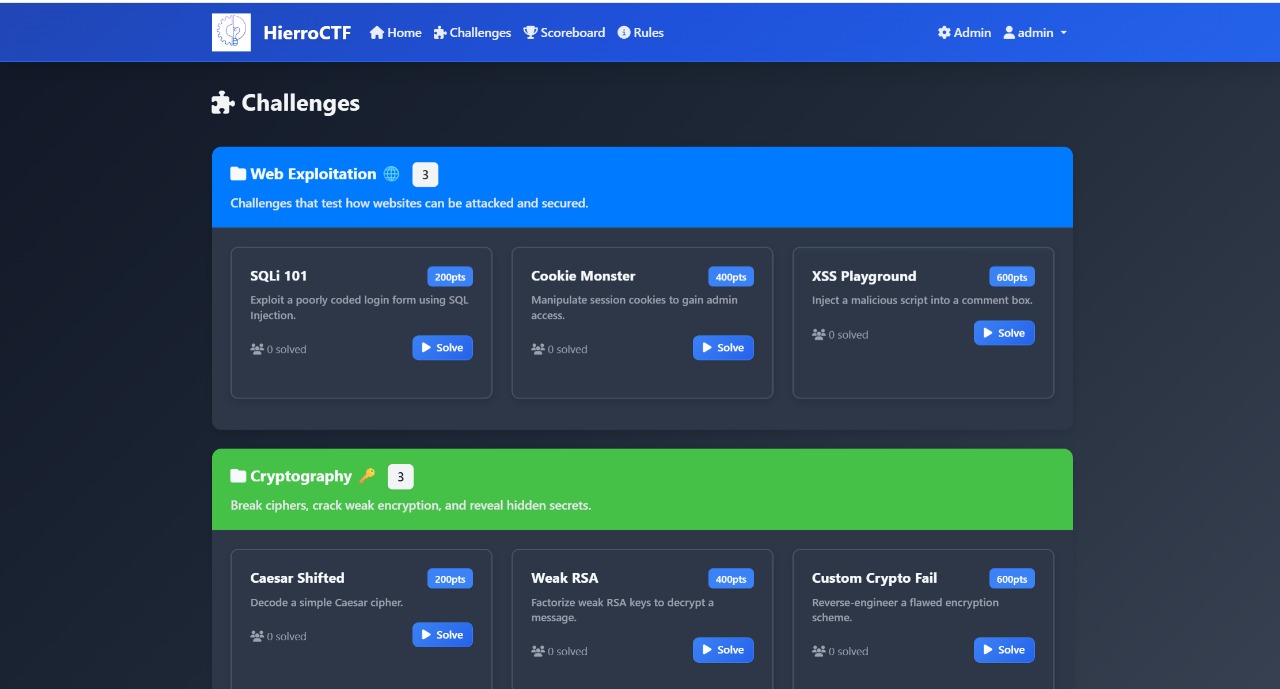Click the info icon beside Rules
This screenshot has width=1280, height=689.
click(x=623, y=32)
